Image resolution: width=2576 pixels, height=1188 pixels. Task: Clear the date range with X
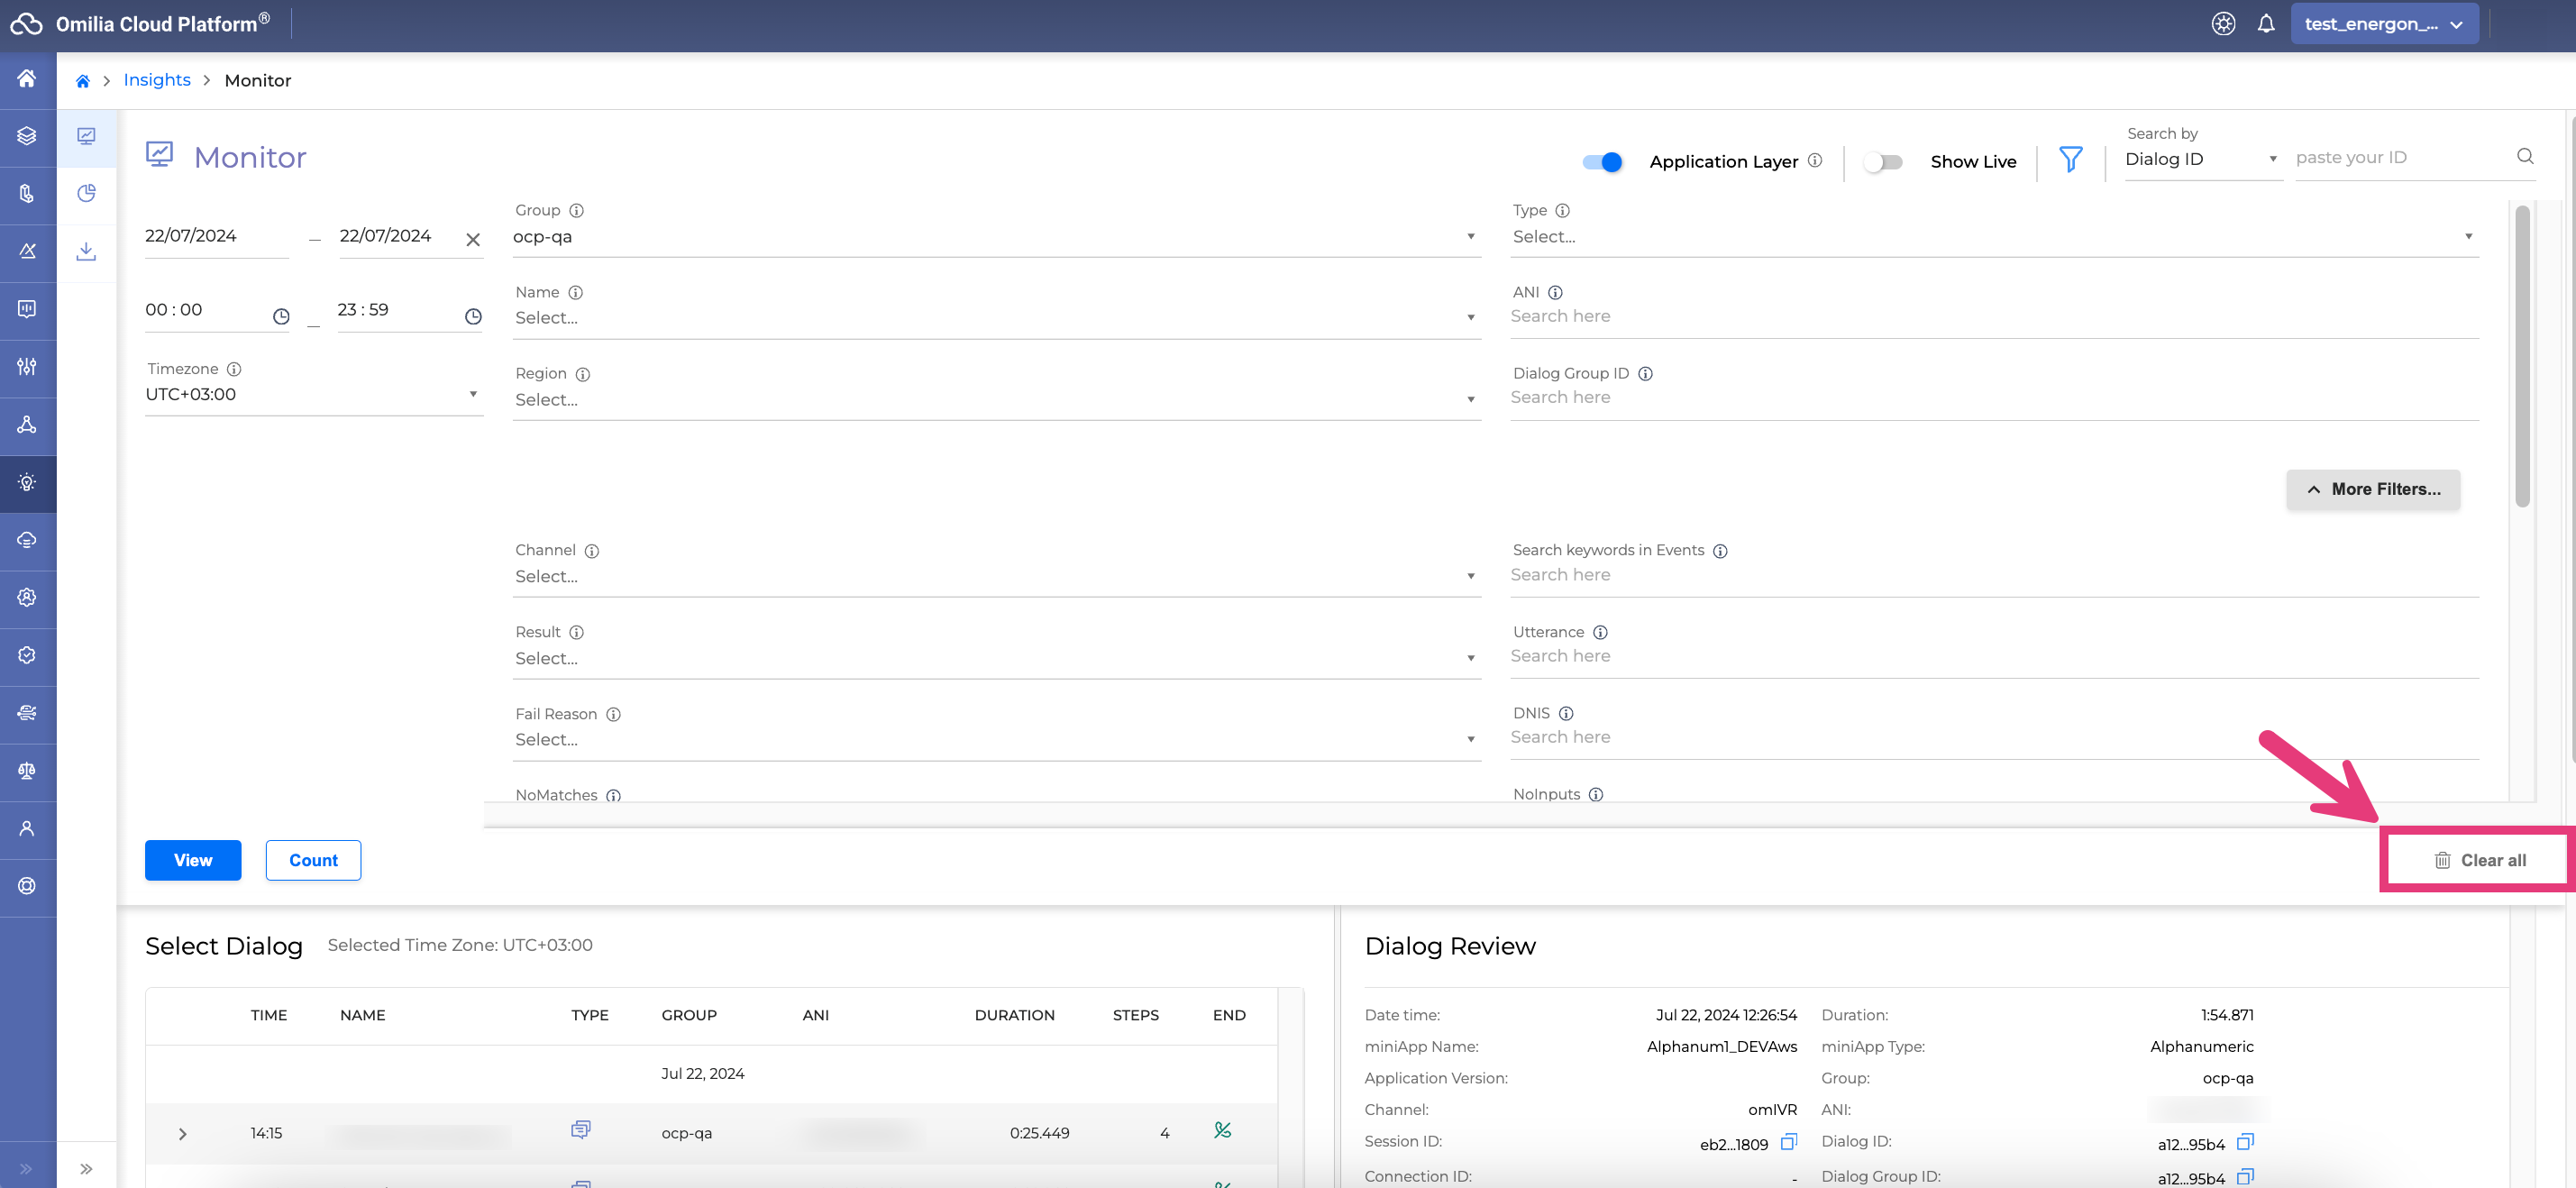pyautogui.click(x=473, y=239)
